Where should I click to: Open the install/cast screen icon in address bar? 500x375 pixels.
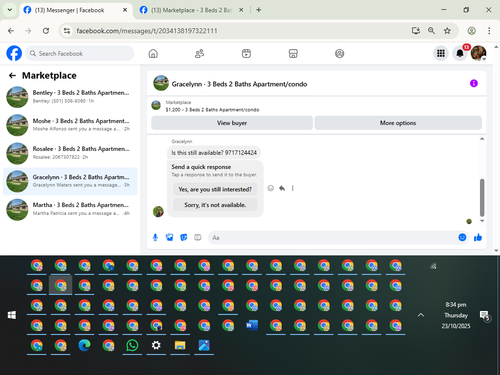coord(415,31)
